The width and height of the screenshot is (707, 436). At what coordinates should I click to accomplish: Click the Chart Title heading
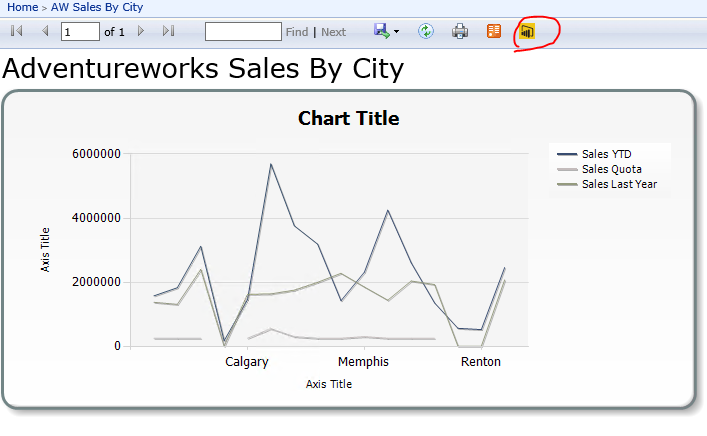click(x=348, y=119)
